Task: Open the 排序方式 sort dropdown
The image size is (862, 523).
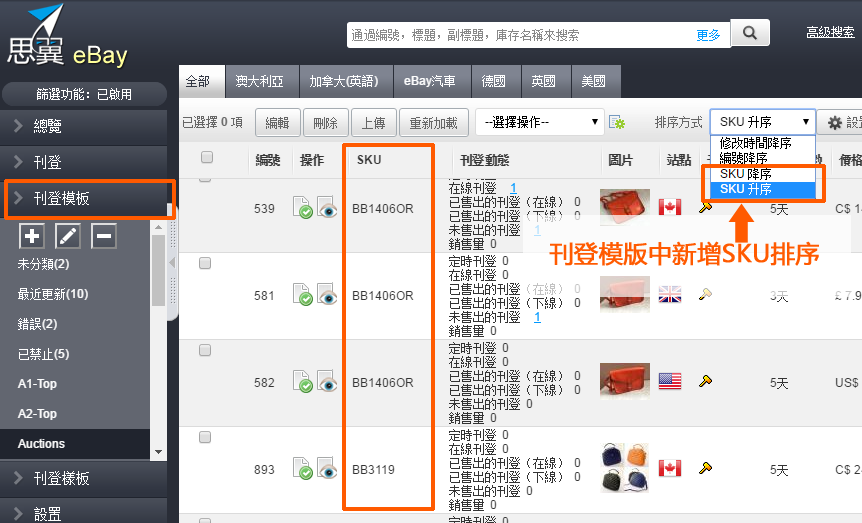Action: (x=762, y=122)
